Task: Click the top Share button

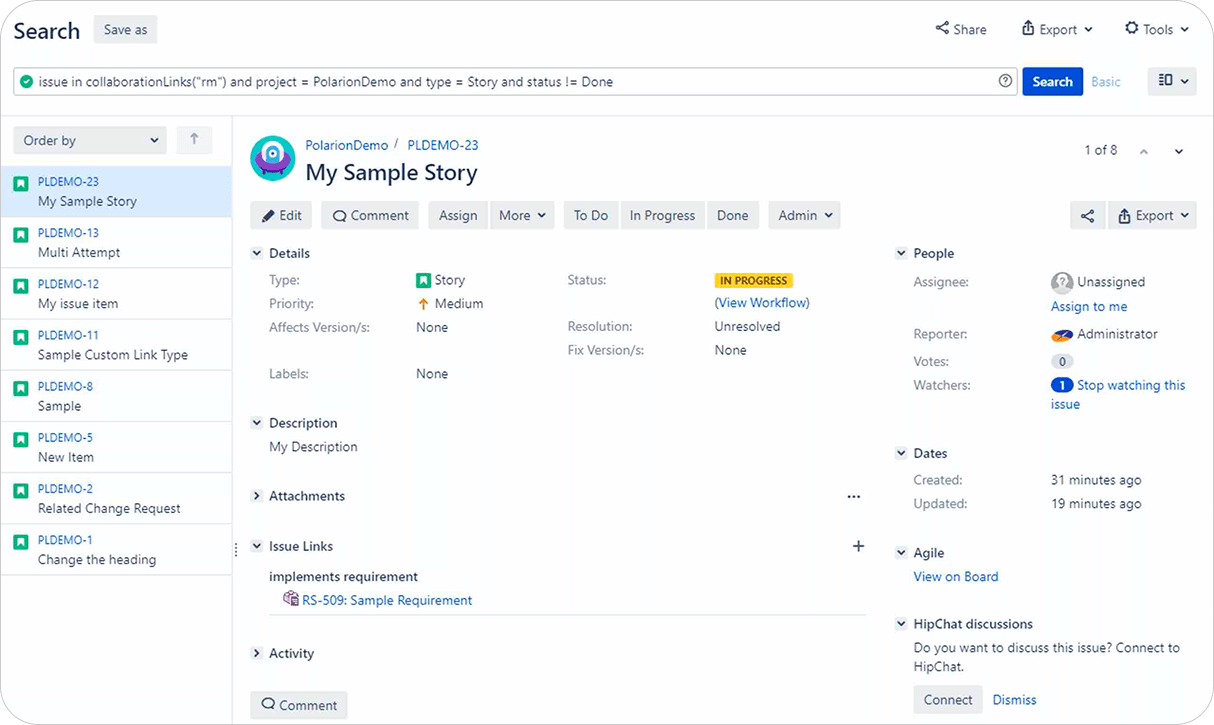Action: tap(961, 29)
